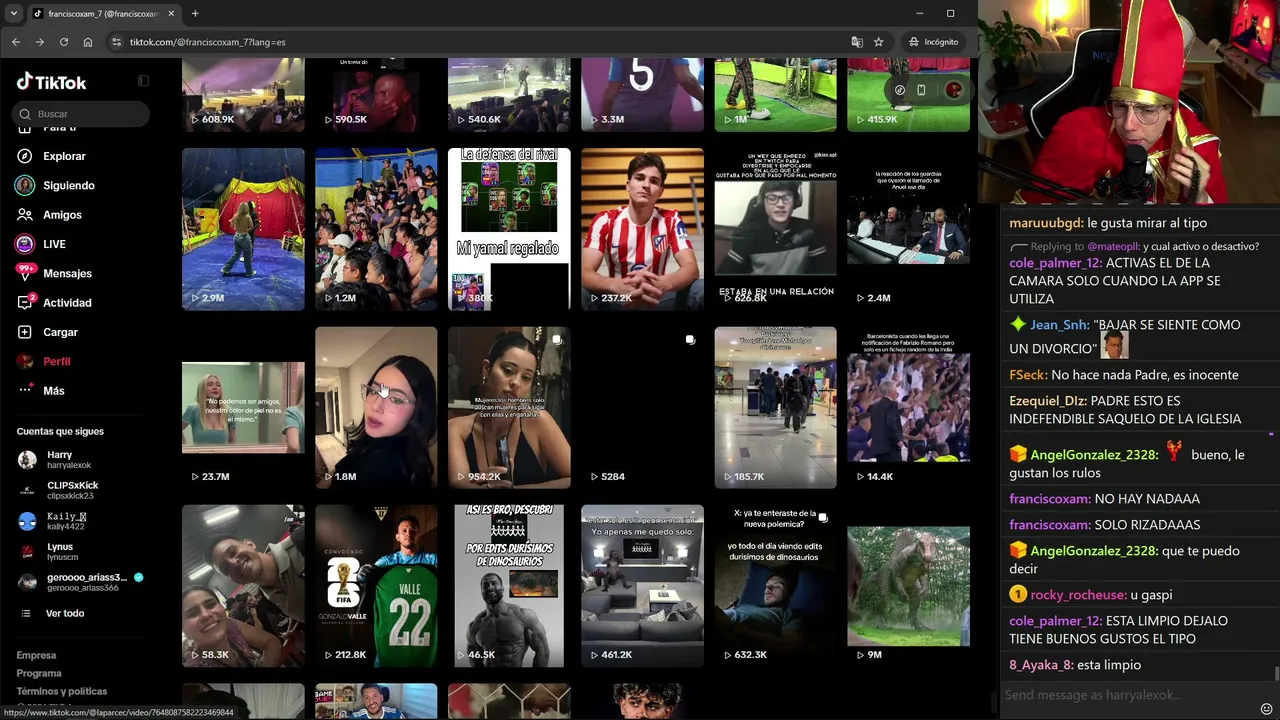Click the Incógnito indicator chip
This screenshot has height=720, width=1280.
[x=934, y=42]
